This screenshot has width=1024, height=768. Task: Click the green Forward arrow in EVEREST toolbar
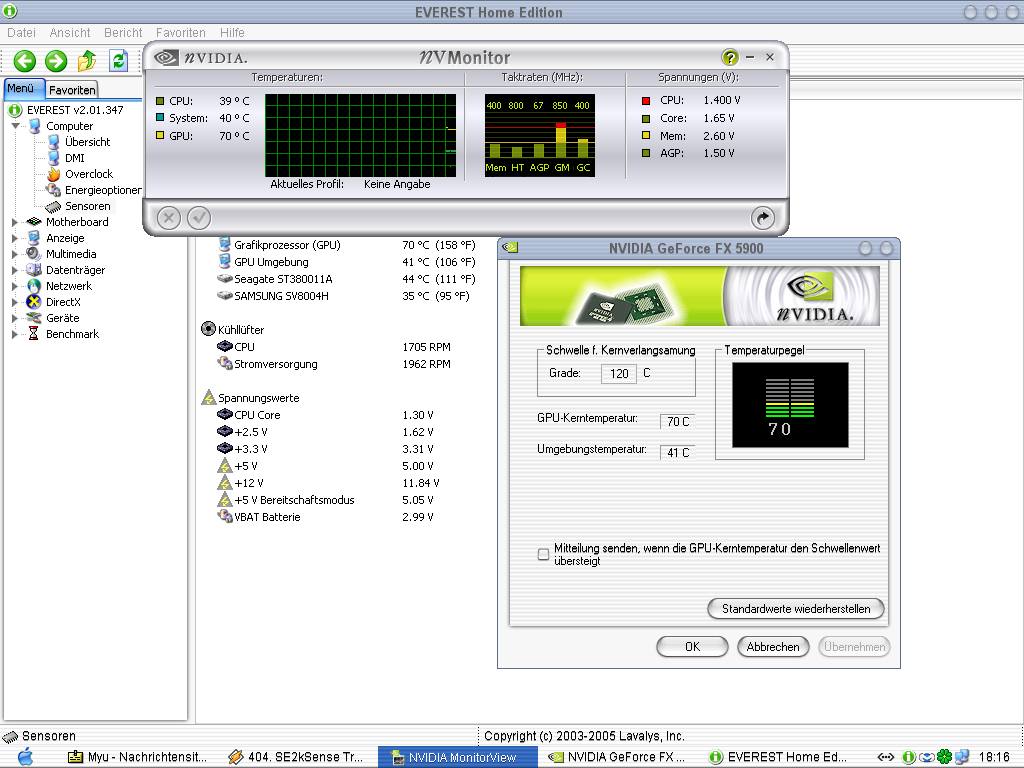click(56, 61)
